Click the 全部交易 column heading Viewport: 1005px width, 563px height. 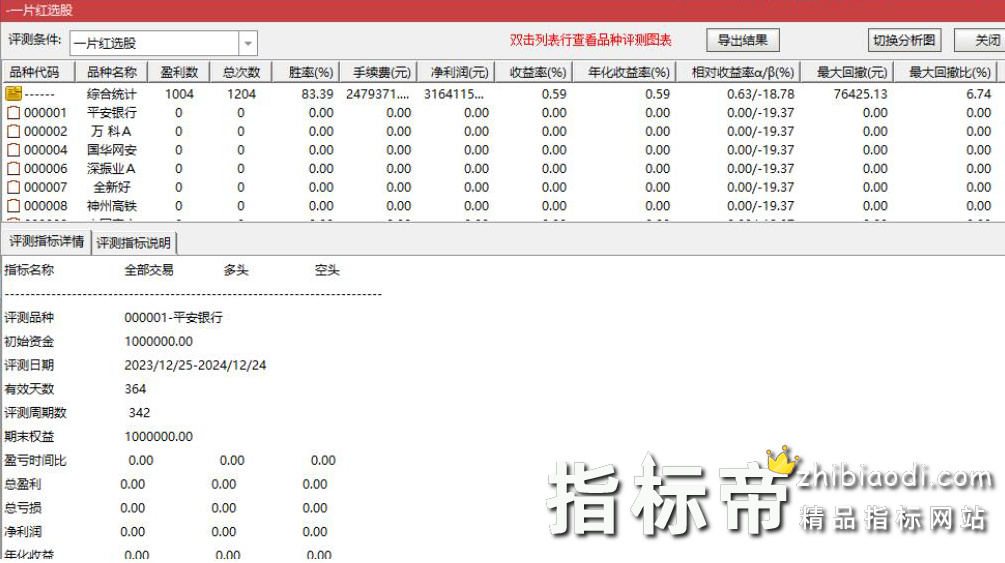click(x=149, y=270)
